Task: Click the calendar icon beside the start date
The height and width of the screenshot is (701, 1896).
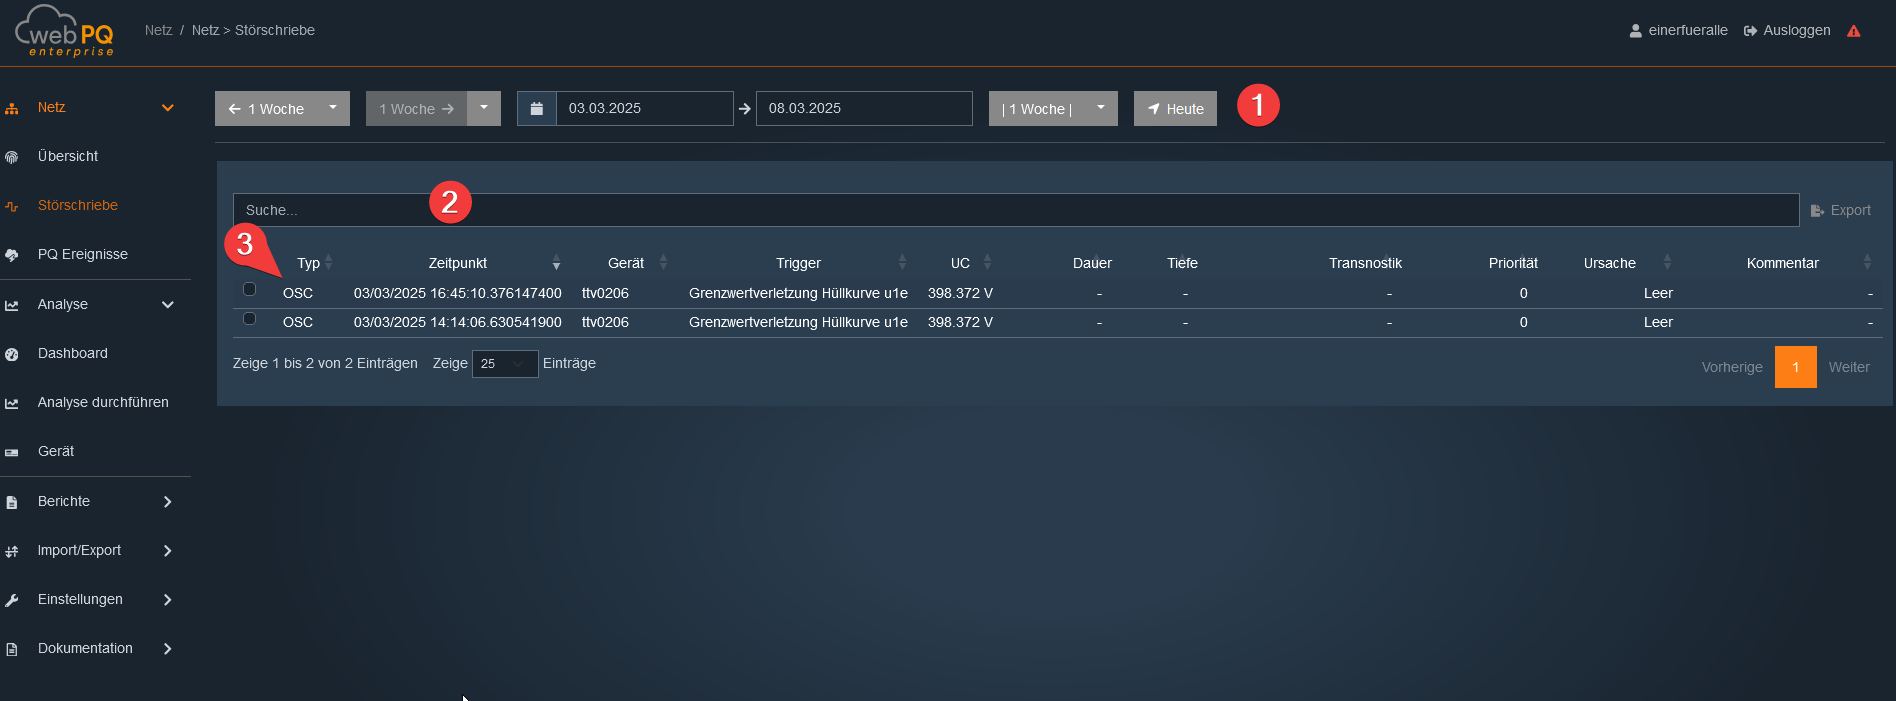Action: [537, 109]
